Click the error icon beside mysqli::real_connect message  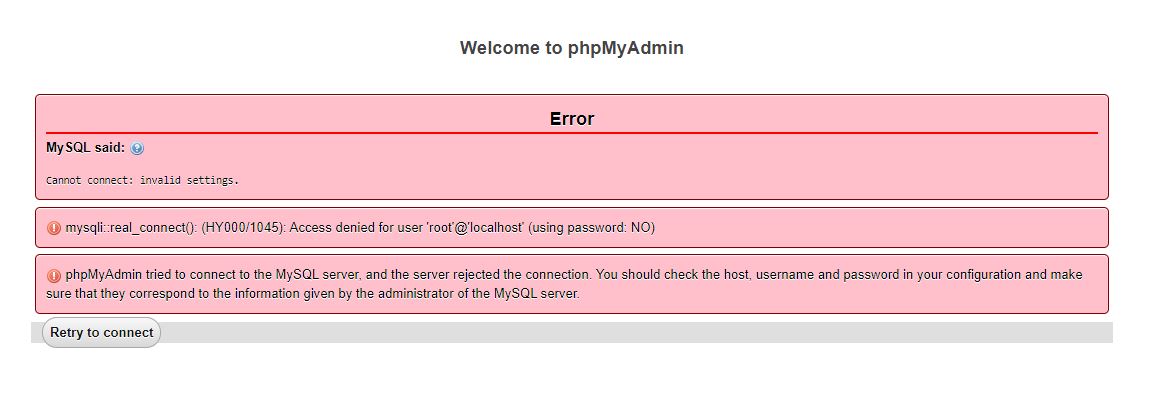[x=54, y=228]
